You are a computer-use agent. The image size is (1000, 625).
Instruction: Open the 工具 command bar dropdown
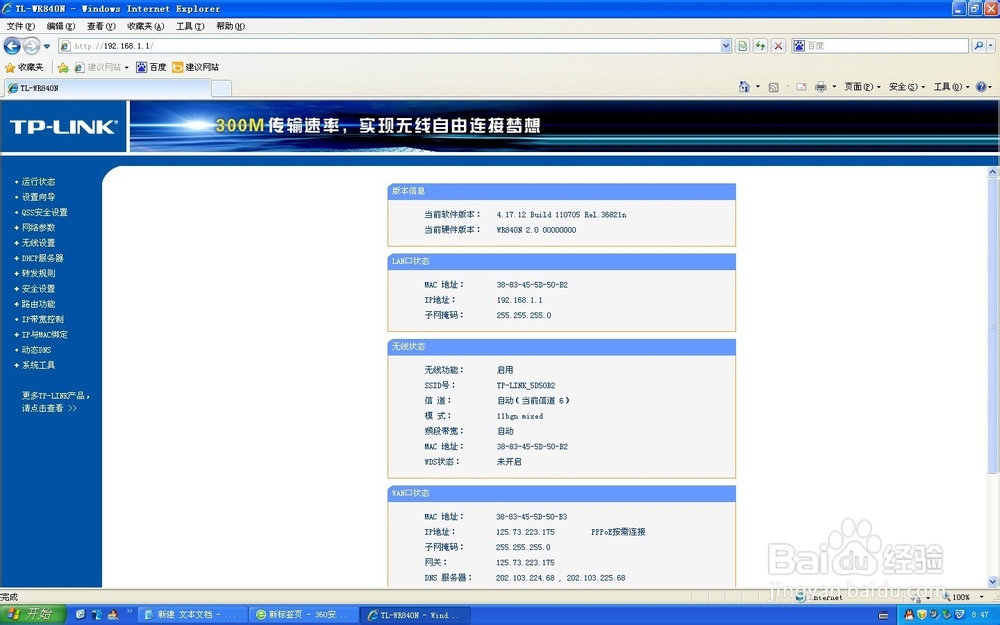(952, 87)
